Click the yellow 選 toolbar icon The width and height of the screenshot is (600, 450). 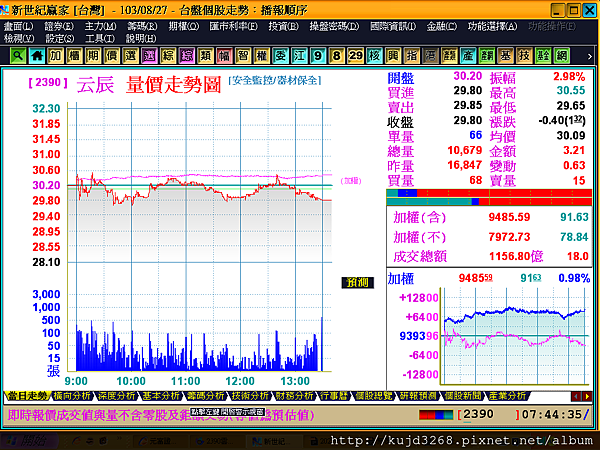130,56
